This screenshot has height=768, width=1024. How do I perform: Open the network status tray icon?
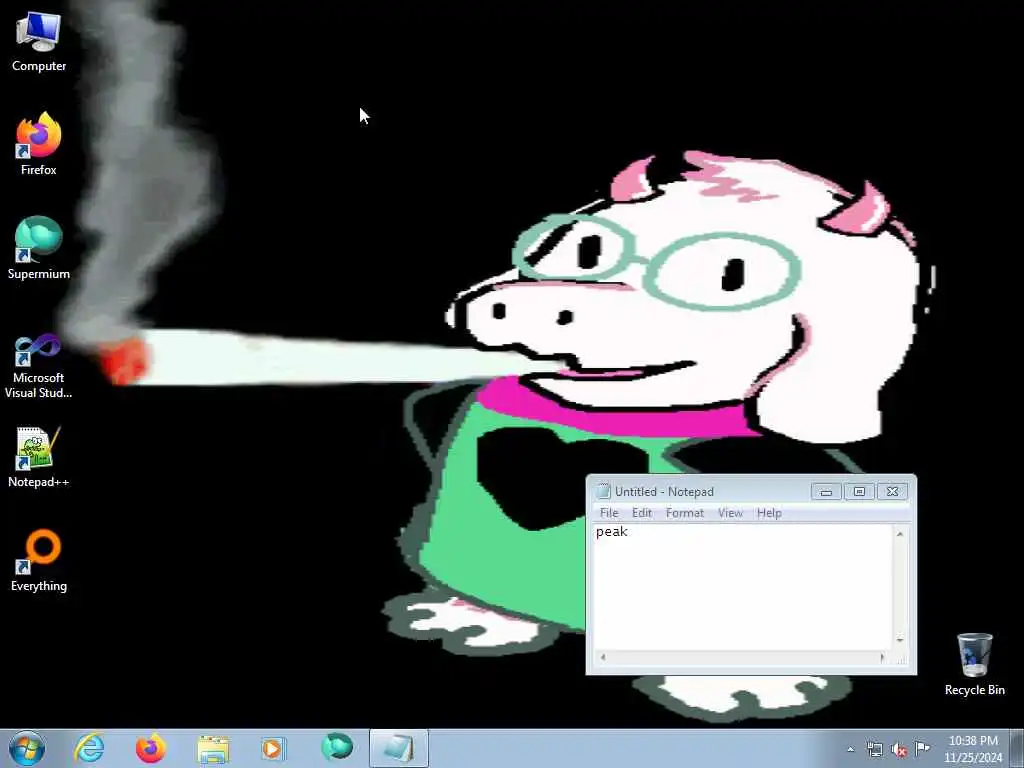[874, 750]
